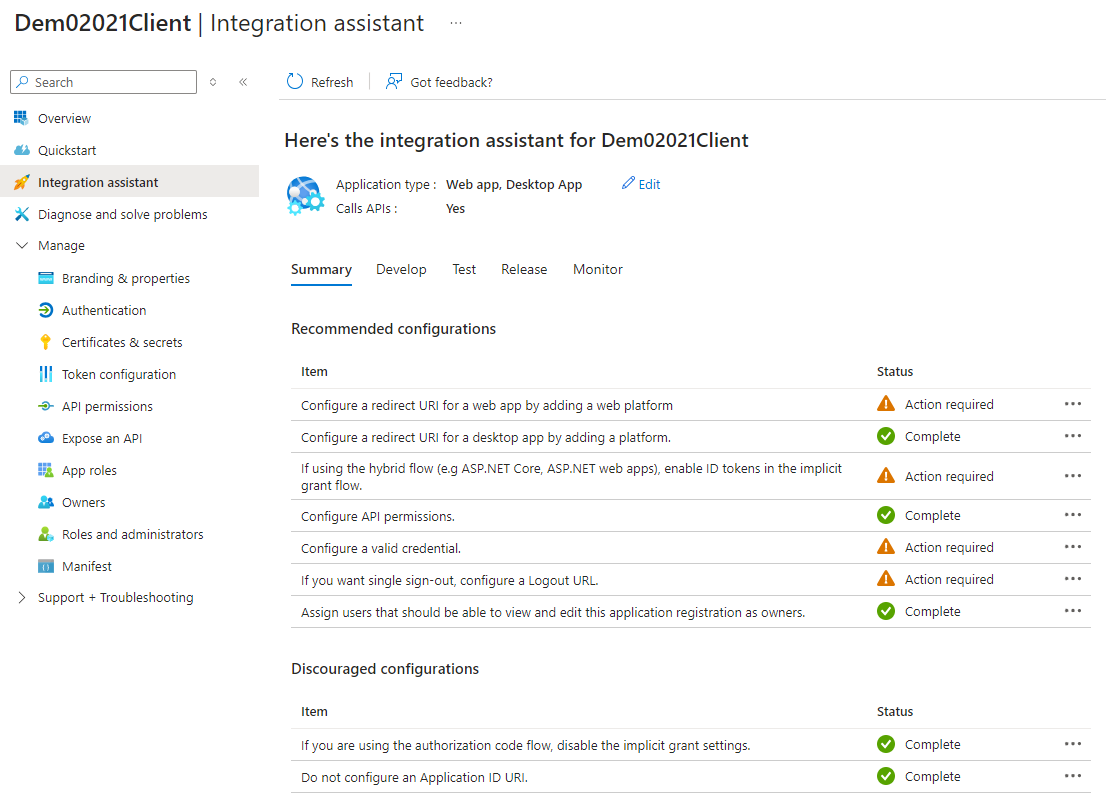Click the Manifest icon
1106x810 pixels.
pos(46,566)
